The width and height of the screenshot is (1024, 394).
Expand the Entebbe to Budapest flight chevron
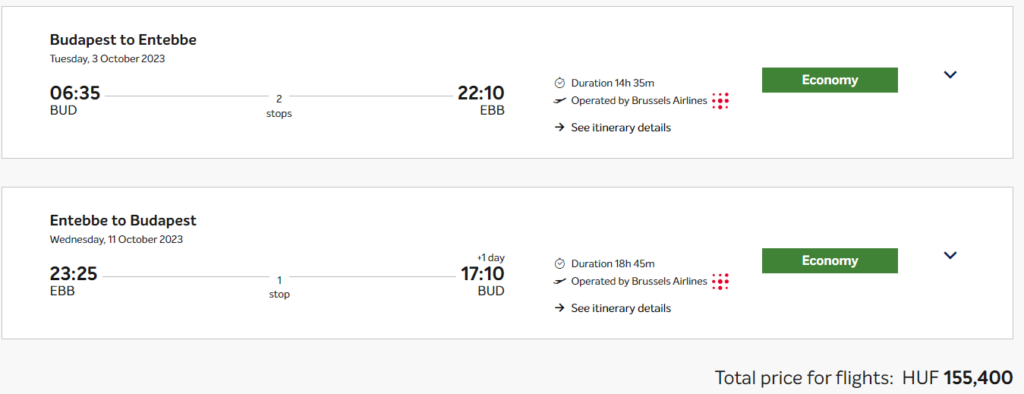coord(950,255)
